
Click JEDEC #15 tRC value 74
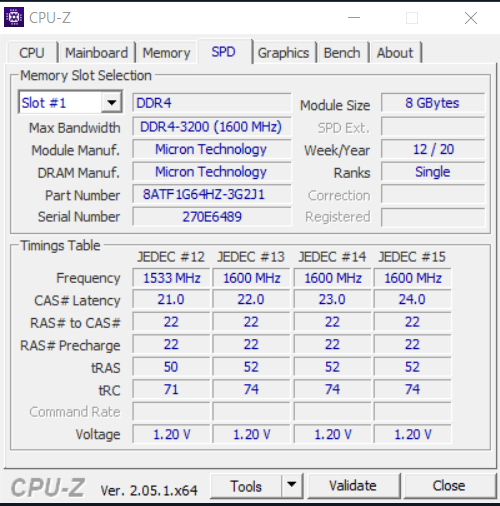tap(412, 389)
